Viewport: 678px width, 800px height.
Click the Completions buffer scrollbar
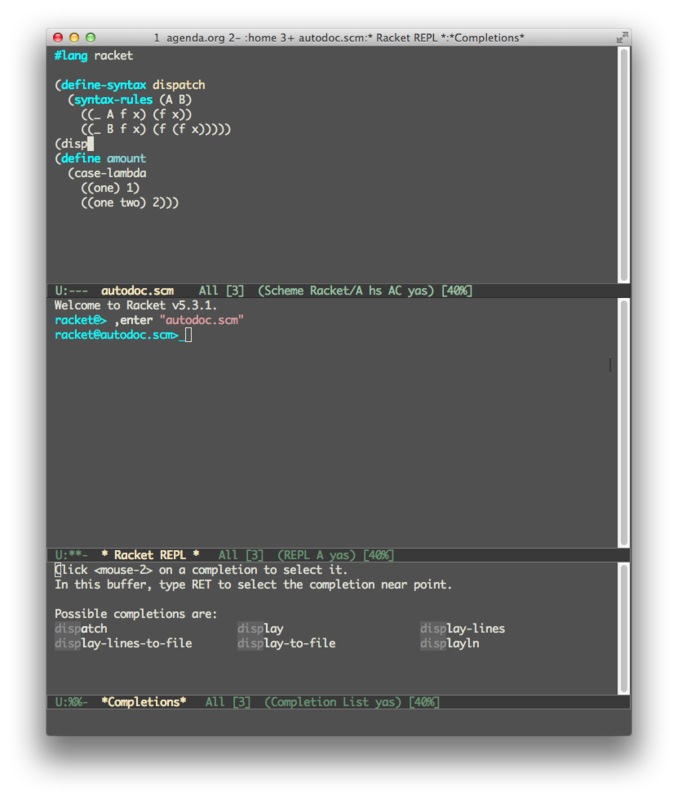pyautogui.click(x=623, y=629)
